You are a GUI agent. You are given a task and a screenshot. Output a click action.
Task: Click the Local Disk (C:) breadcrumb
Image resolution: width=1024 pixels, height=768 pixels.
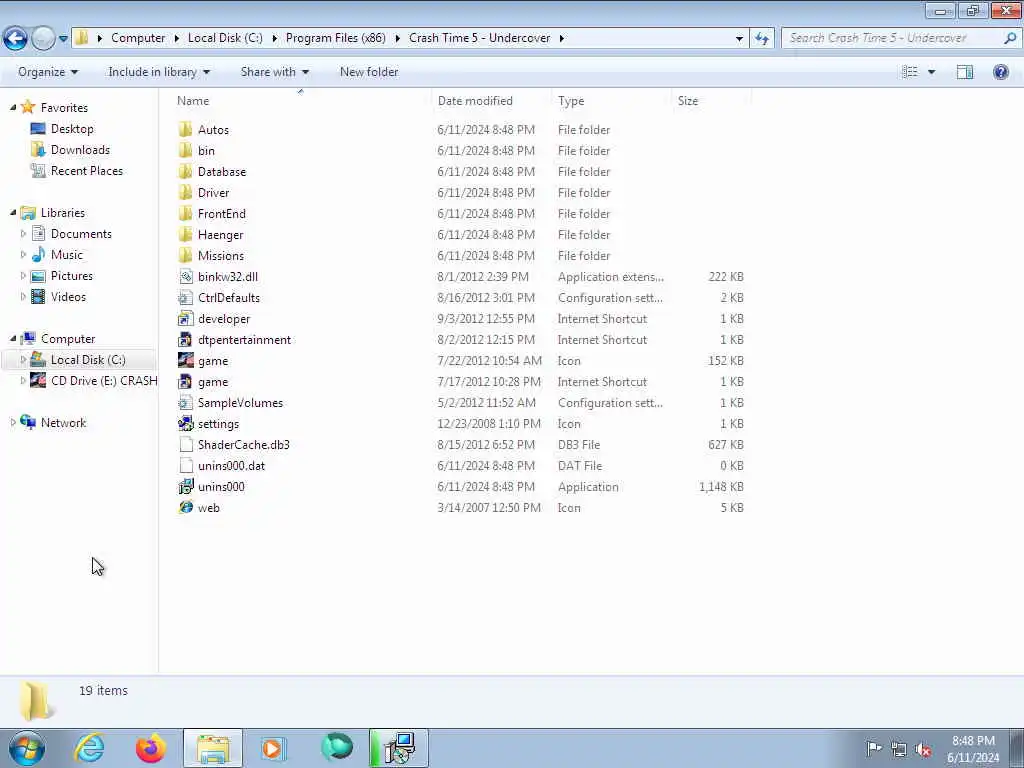(x=225, y=38)
